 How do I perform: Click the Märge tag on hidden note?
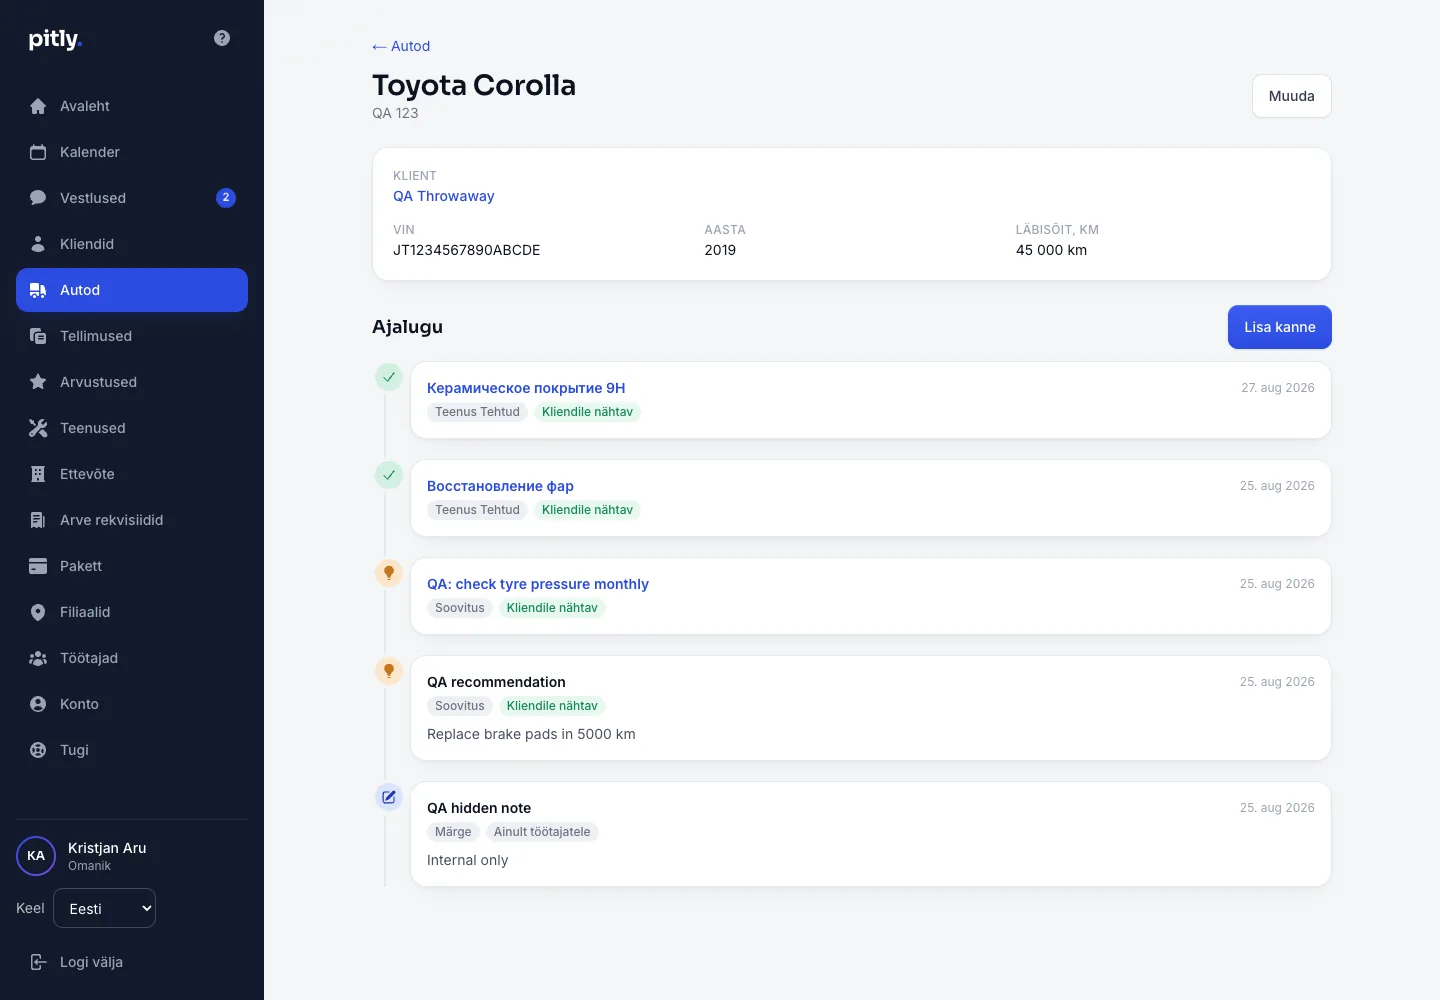click(x=453, y=832)
